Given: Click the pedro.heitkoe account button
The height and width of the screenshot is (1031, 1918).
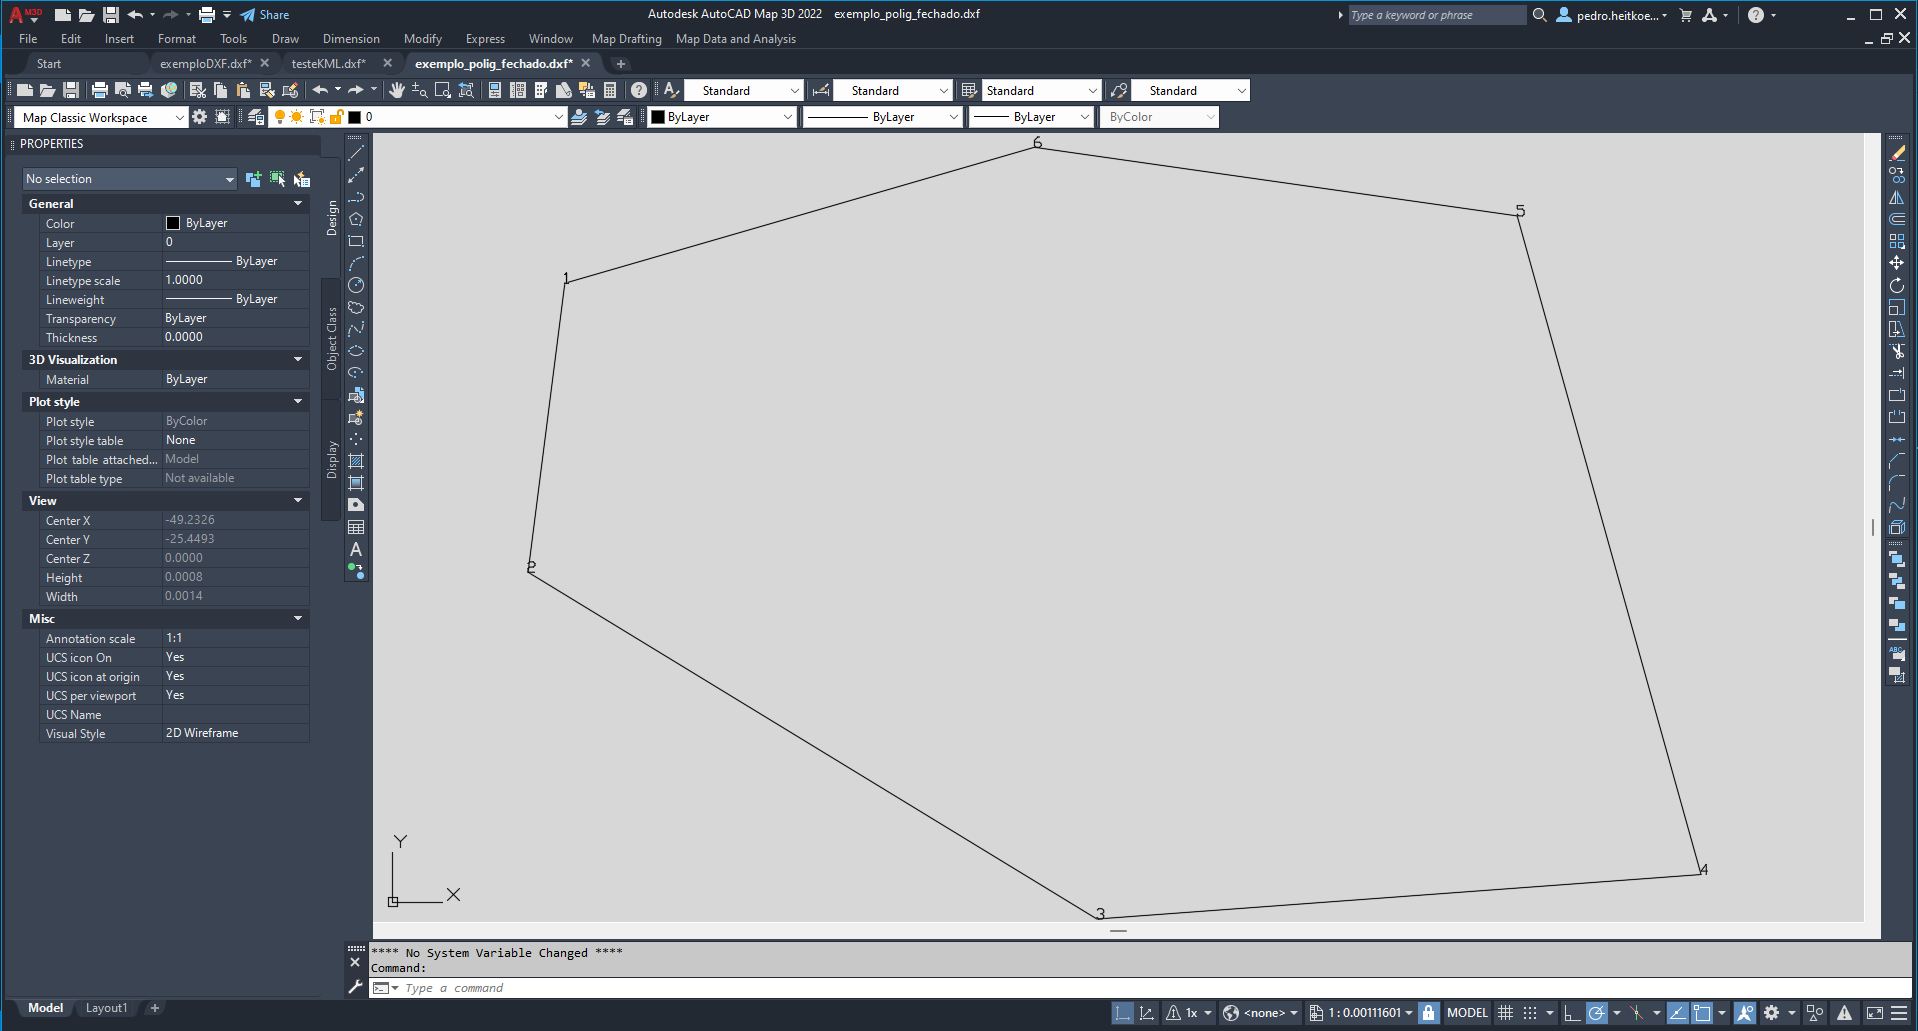Looking at the screenshot, I should coord(1612,15).
